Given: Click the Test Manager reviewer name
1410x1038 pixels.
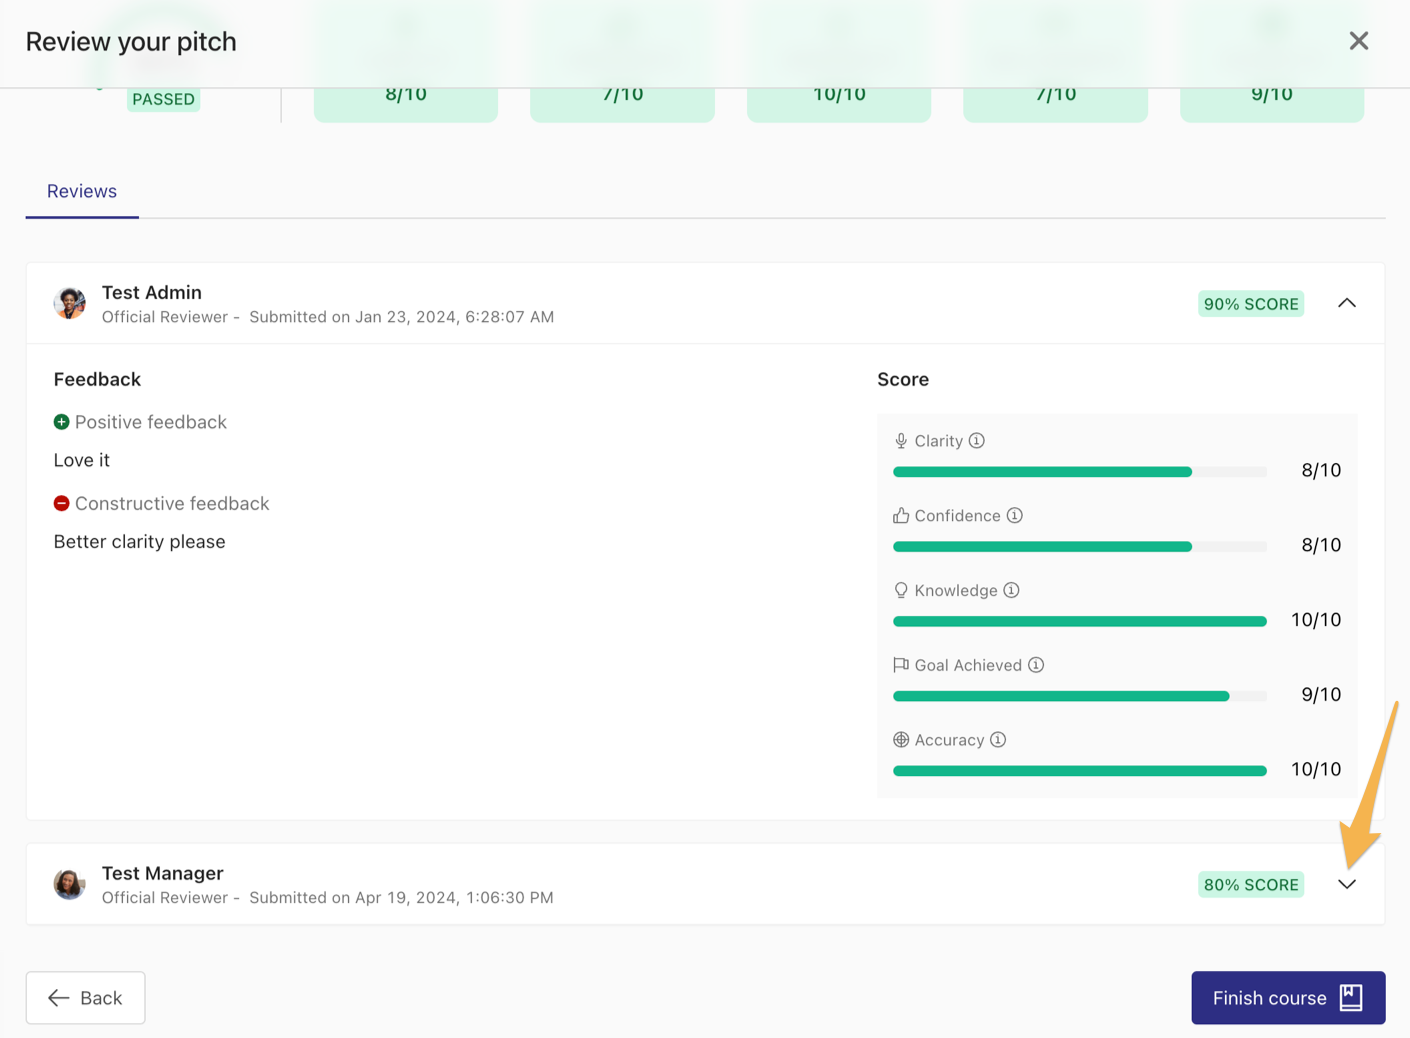Looking at the screenshot, I should pyautogui.click(x=162, y=873).
